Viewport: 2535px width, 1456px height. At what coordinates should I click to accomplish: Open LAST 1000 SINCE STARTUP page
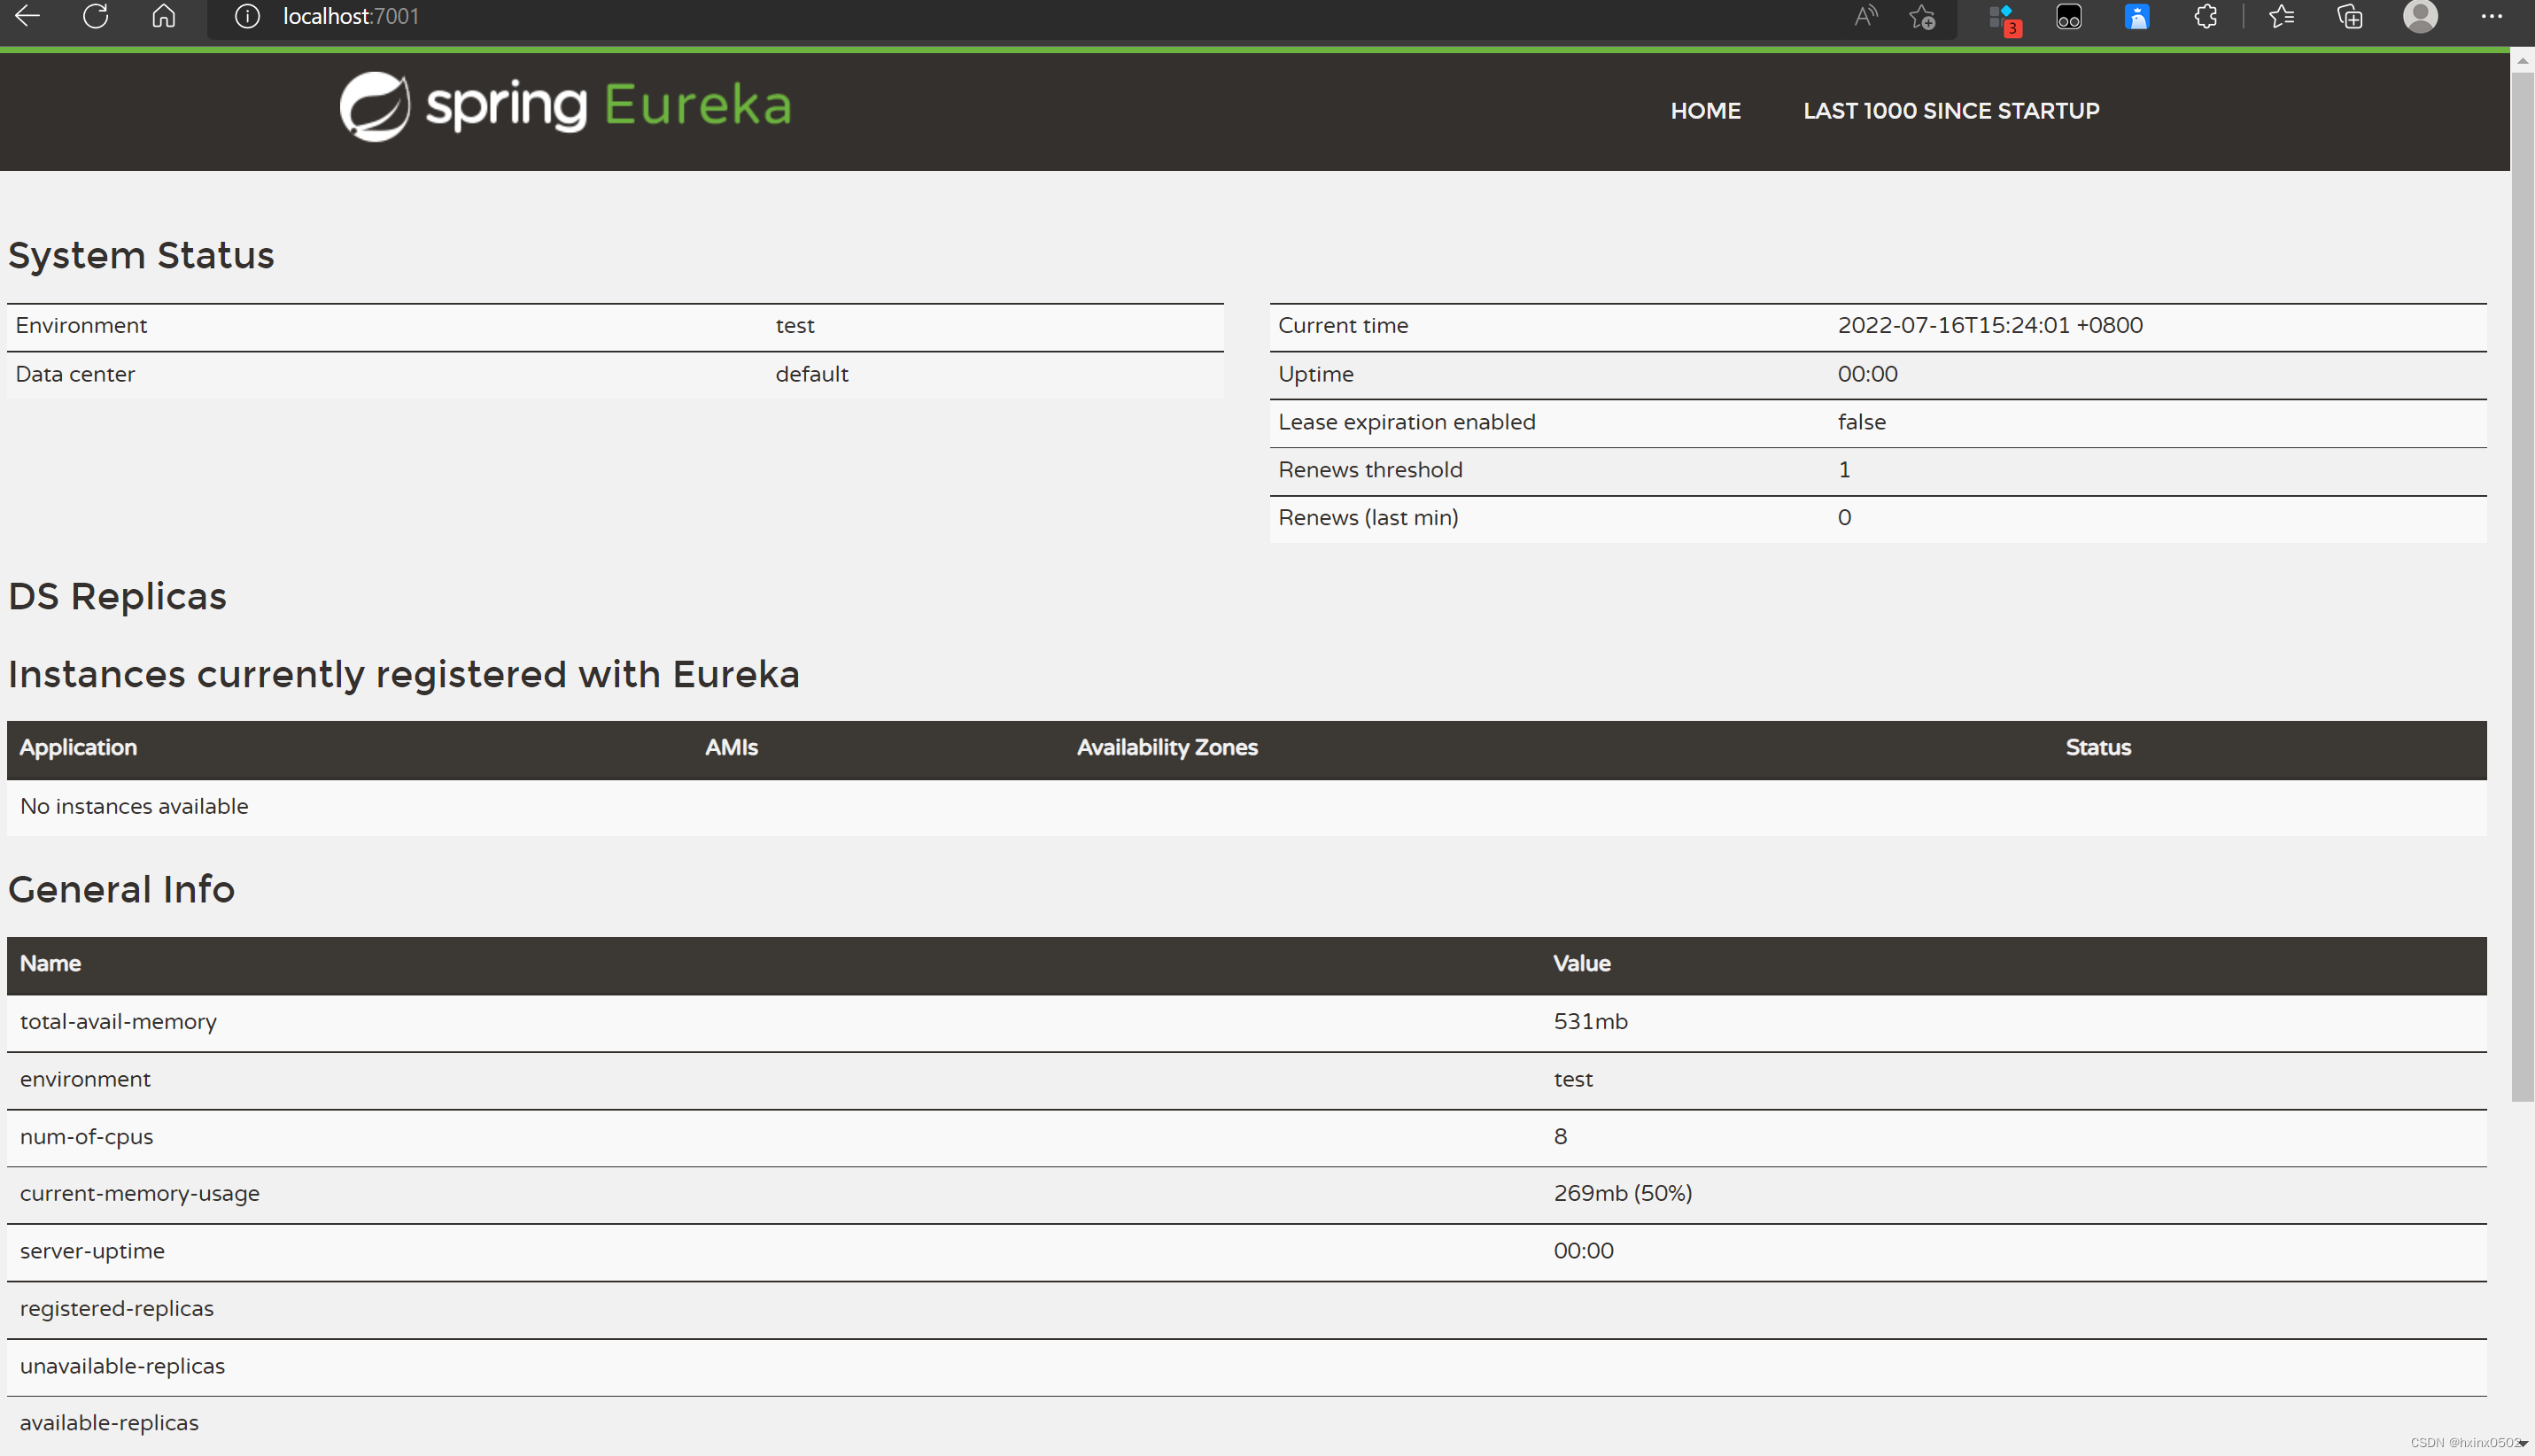coord(1950,110)
